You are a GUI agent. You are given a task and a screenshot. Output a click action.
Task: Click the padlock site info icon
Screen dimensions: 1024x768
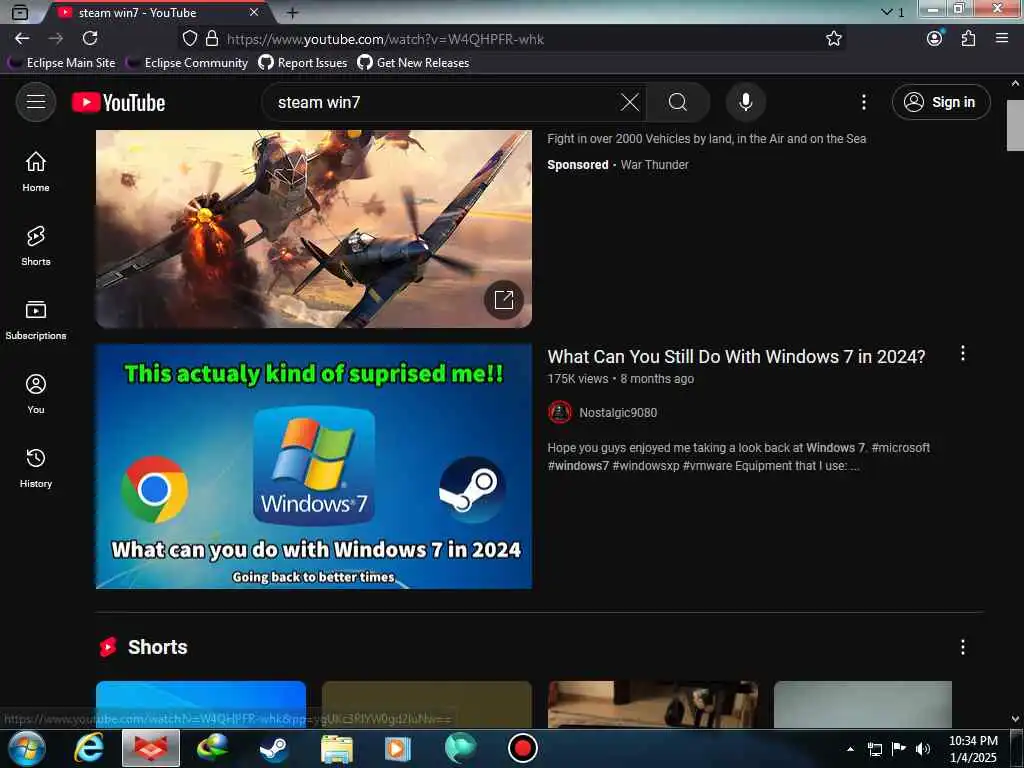212,39
